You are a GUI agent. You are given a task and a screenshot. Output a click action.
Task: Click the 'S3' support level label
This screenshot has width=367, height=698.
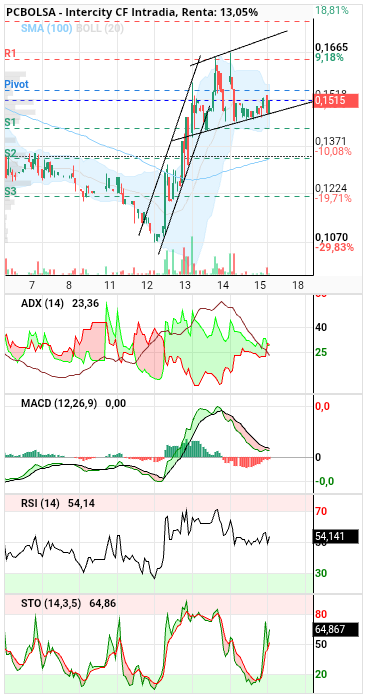point(10,191)
